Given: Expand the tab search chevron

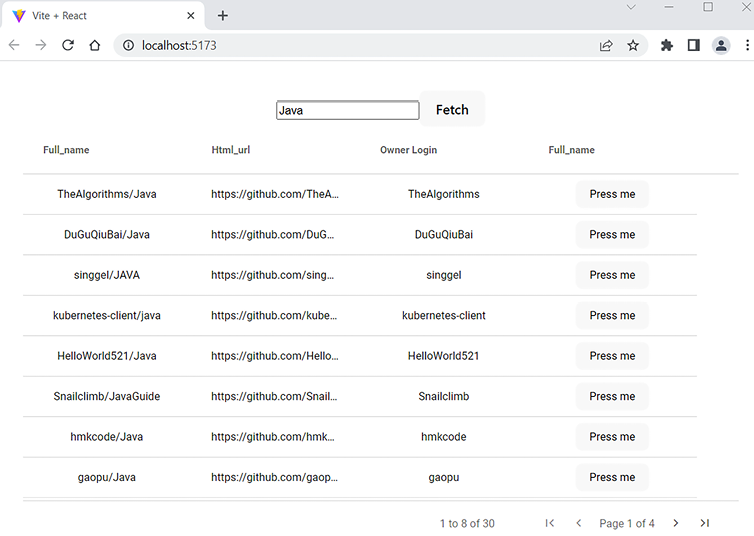Looking at the screenshot, I should 631,7.
